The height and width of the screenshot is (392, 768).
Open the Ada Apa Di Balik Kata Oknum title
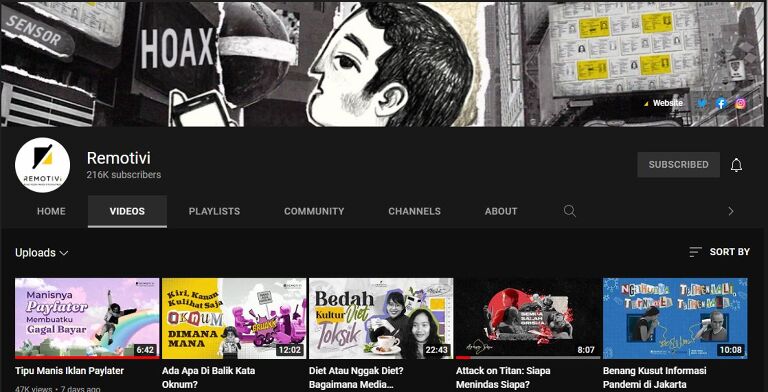[209, 377]
